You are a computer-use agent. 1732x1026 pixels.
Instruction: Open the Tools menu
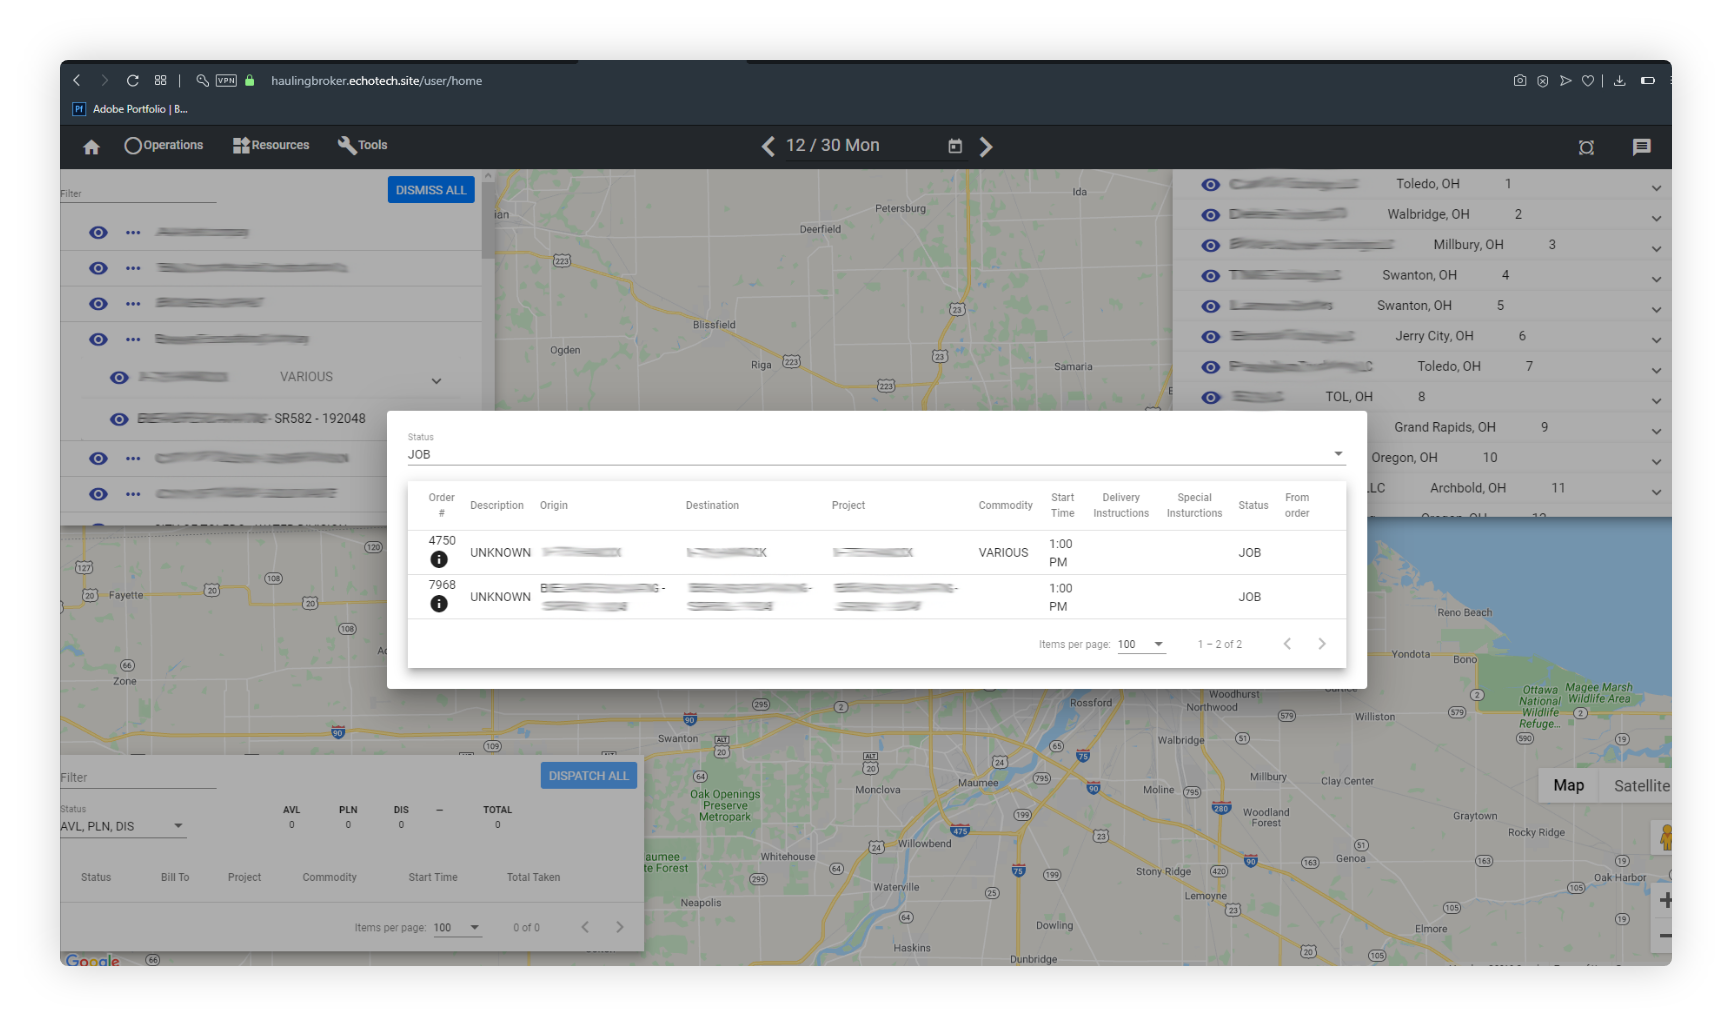(362, 146)
